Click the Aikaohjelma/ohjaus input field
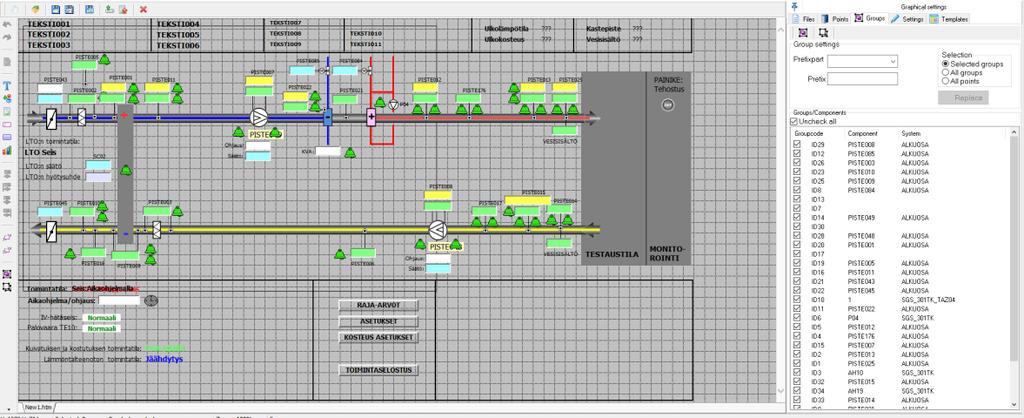The image size is (1024, 418). [119, 300]
